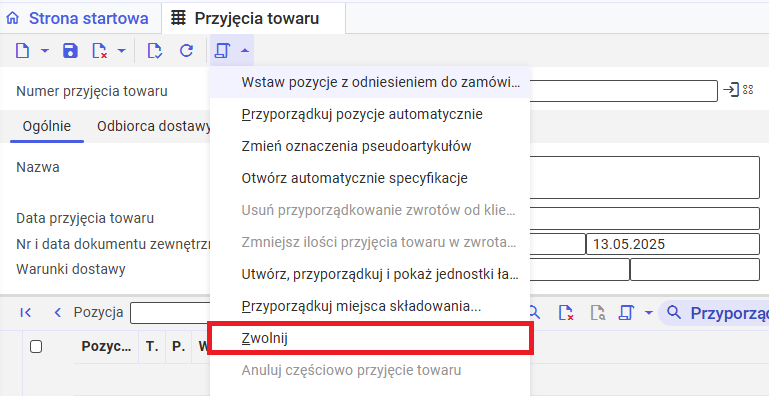Click the import arrow icon beside number field
Image resolution: width=769 pixels, height=396 pixels.
point(731,90)
